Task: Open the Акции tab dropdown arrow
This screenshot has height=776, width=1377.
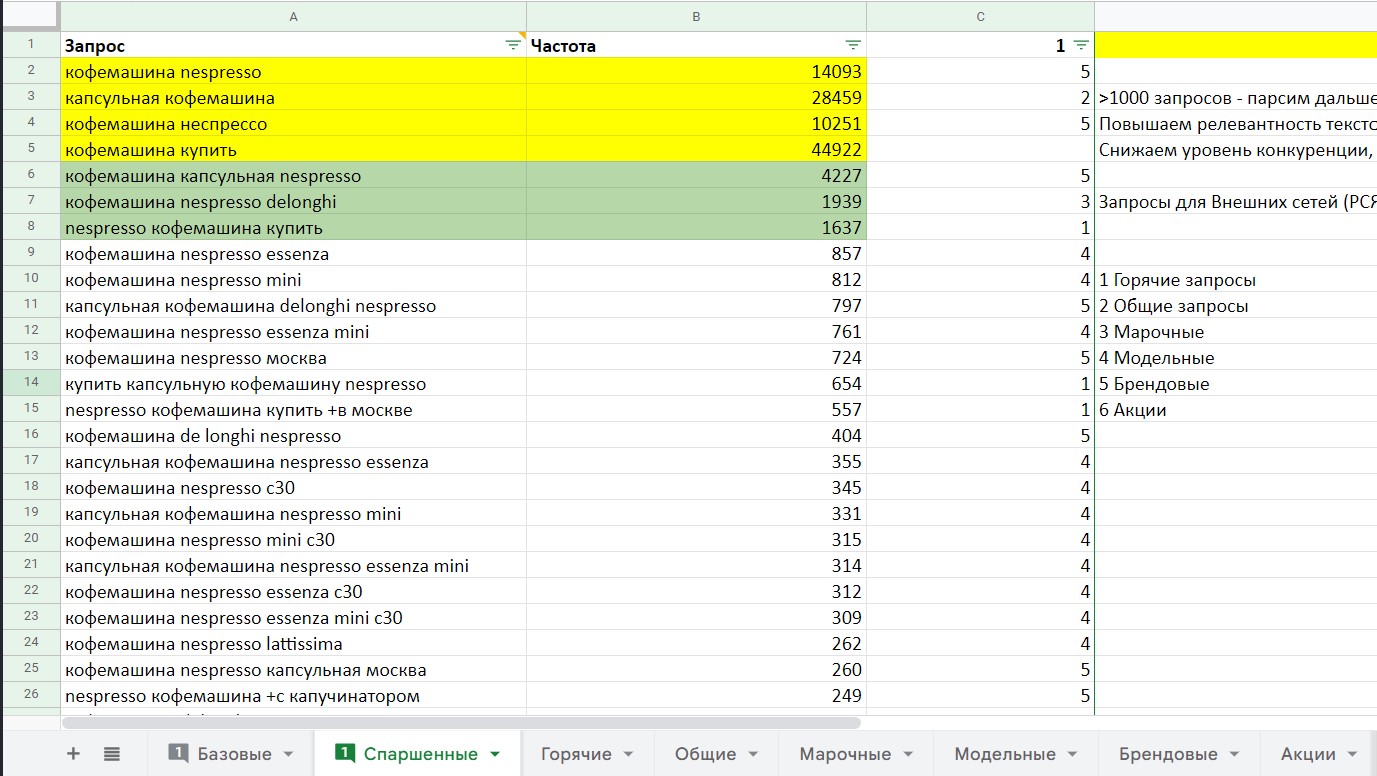Action: (x=1353, y=754)
